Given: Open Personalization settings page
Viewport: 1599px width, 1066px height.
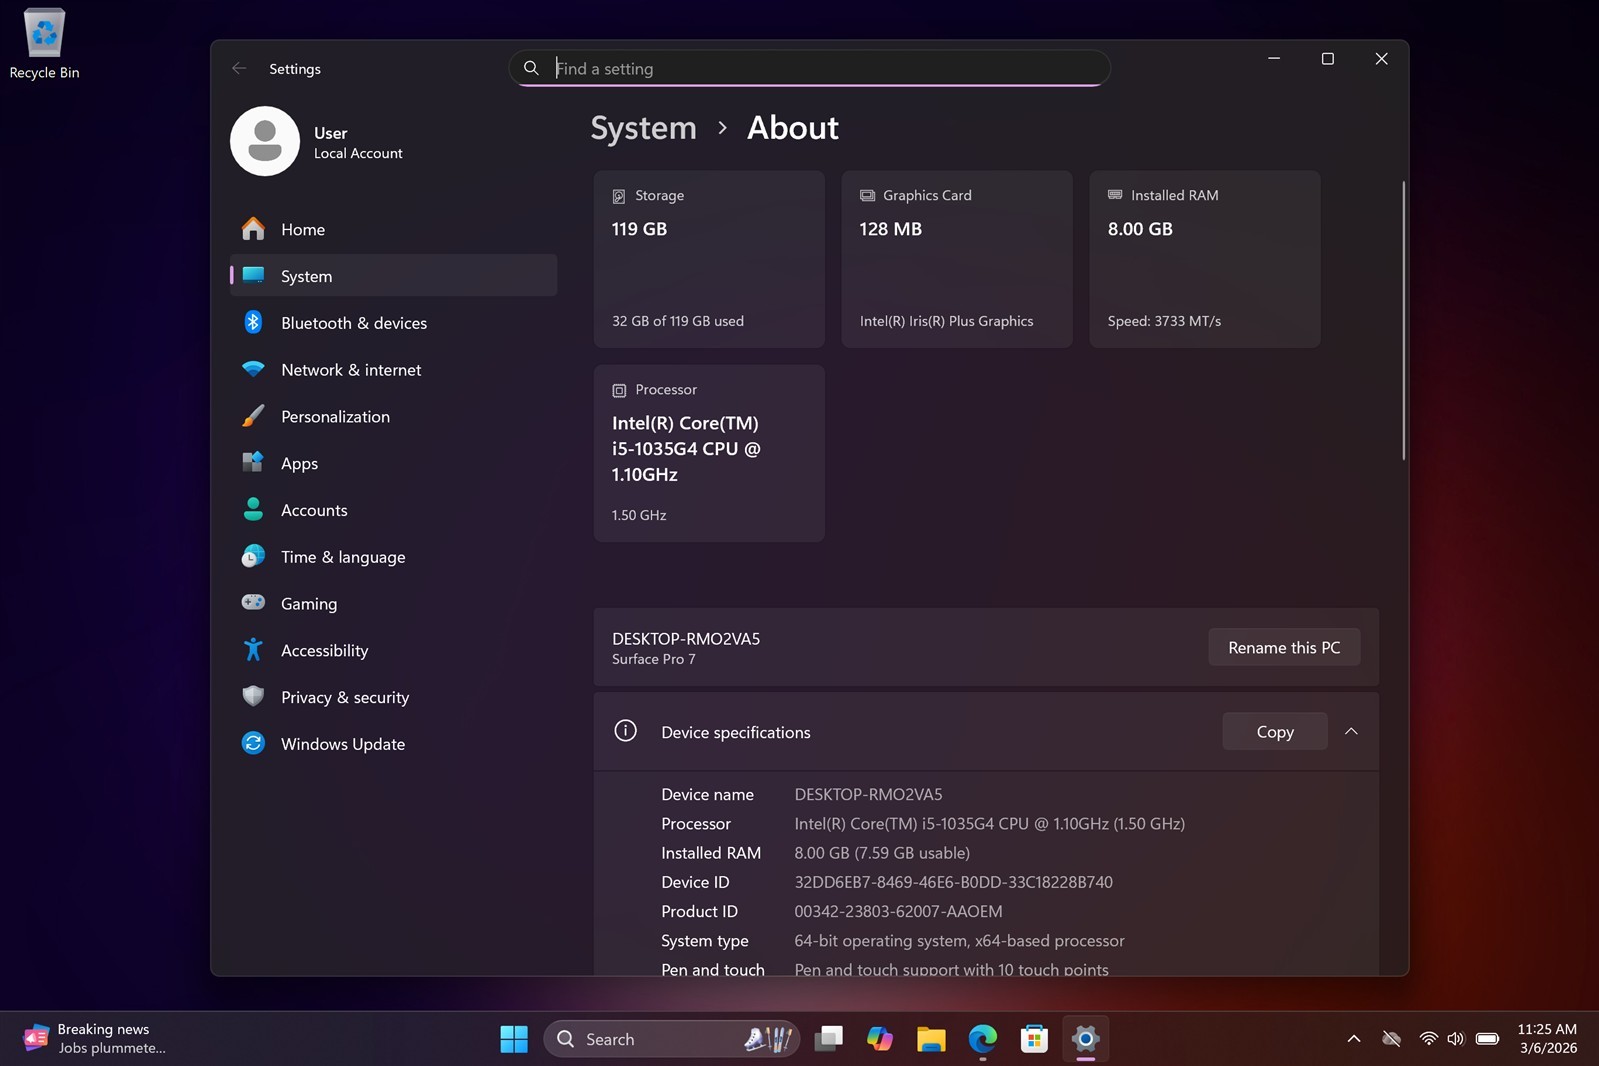Looking at the screenshot, I should [394, 416].
